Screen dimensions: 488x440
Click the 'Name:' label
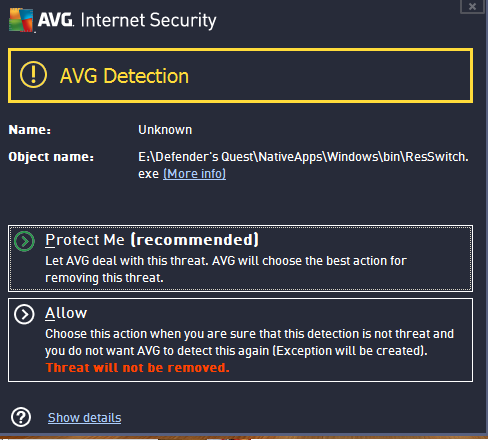(x=30, y=130)
